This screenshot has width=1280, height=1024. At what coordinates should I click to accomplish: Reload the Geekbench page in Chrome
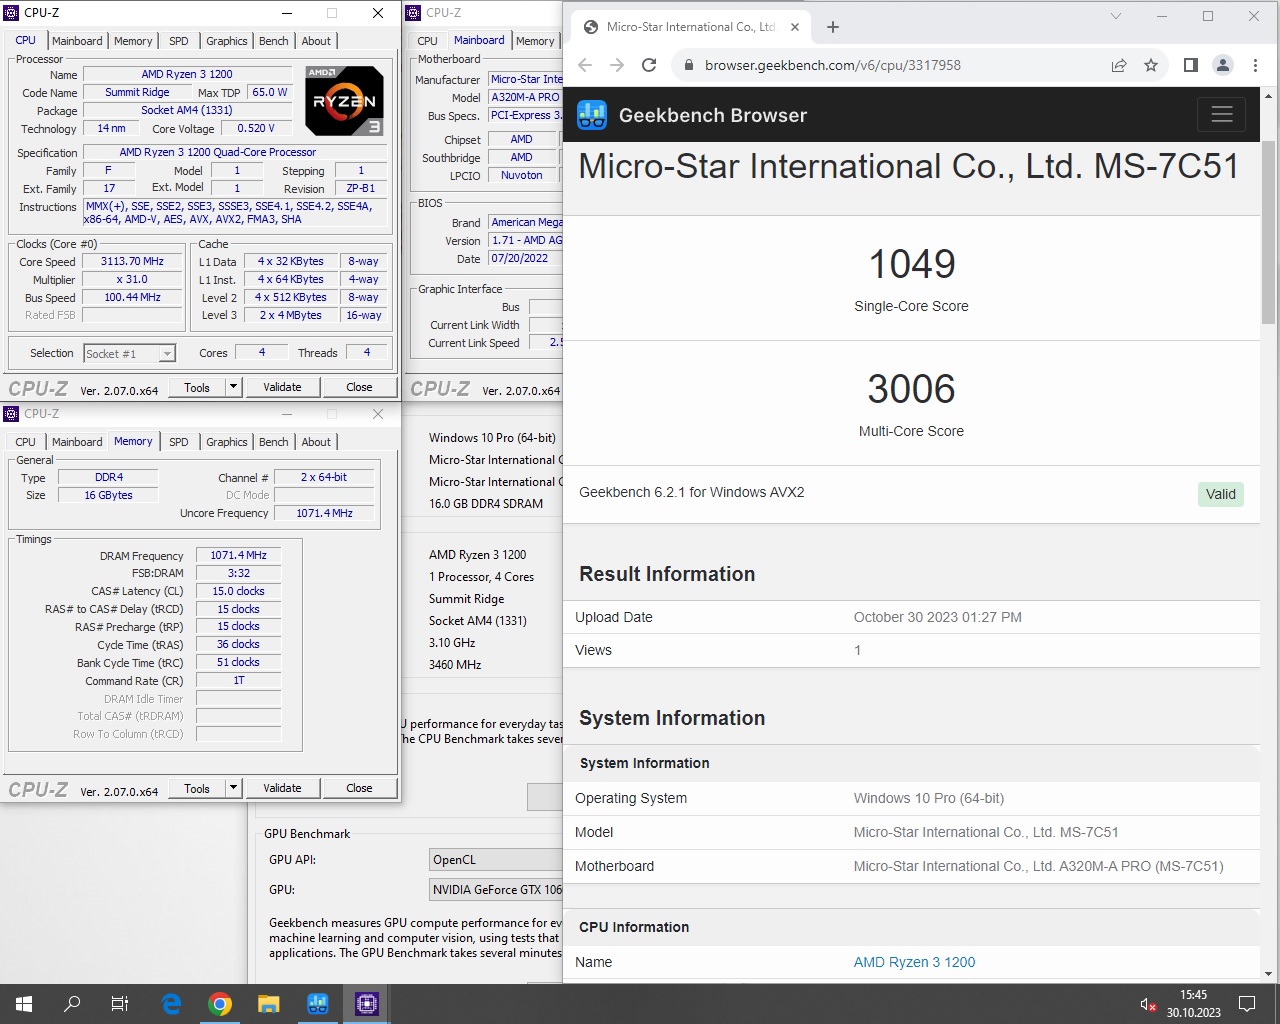point(649,65)
